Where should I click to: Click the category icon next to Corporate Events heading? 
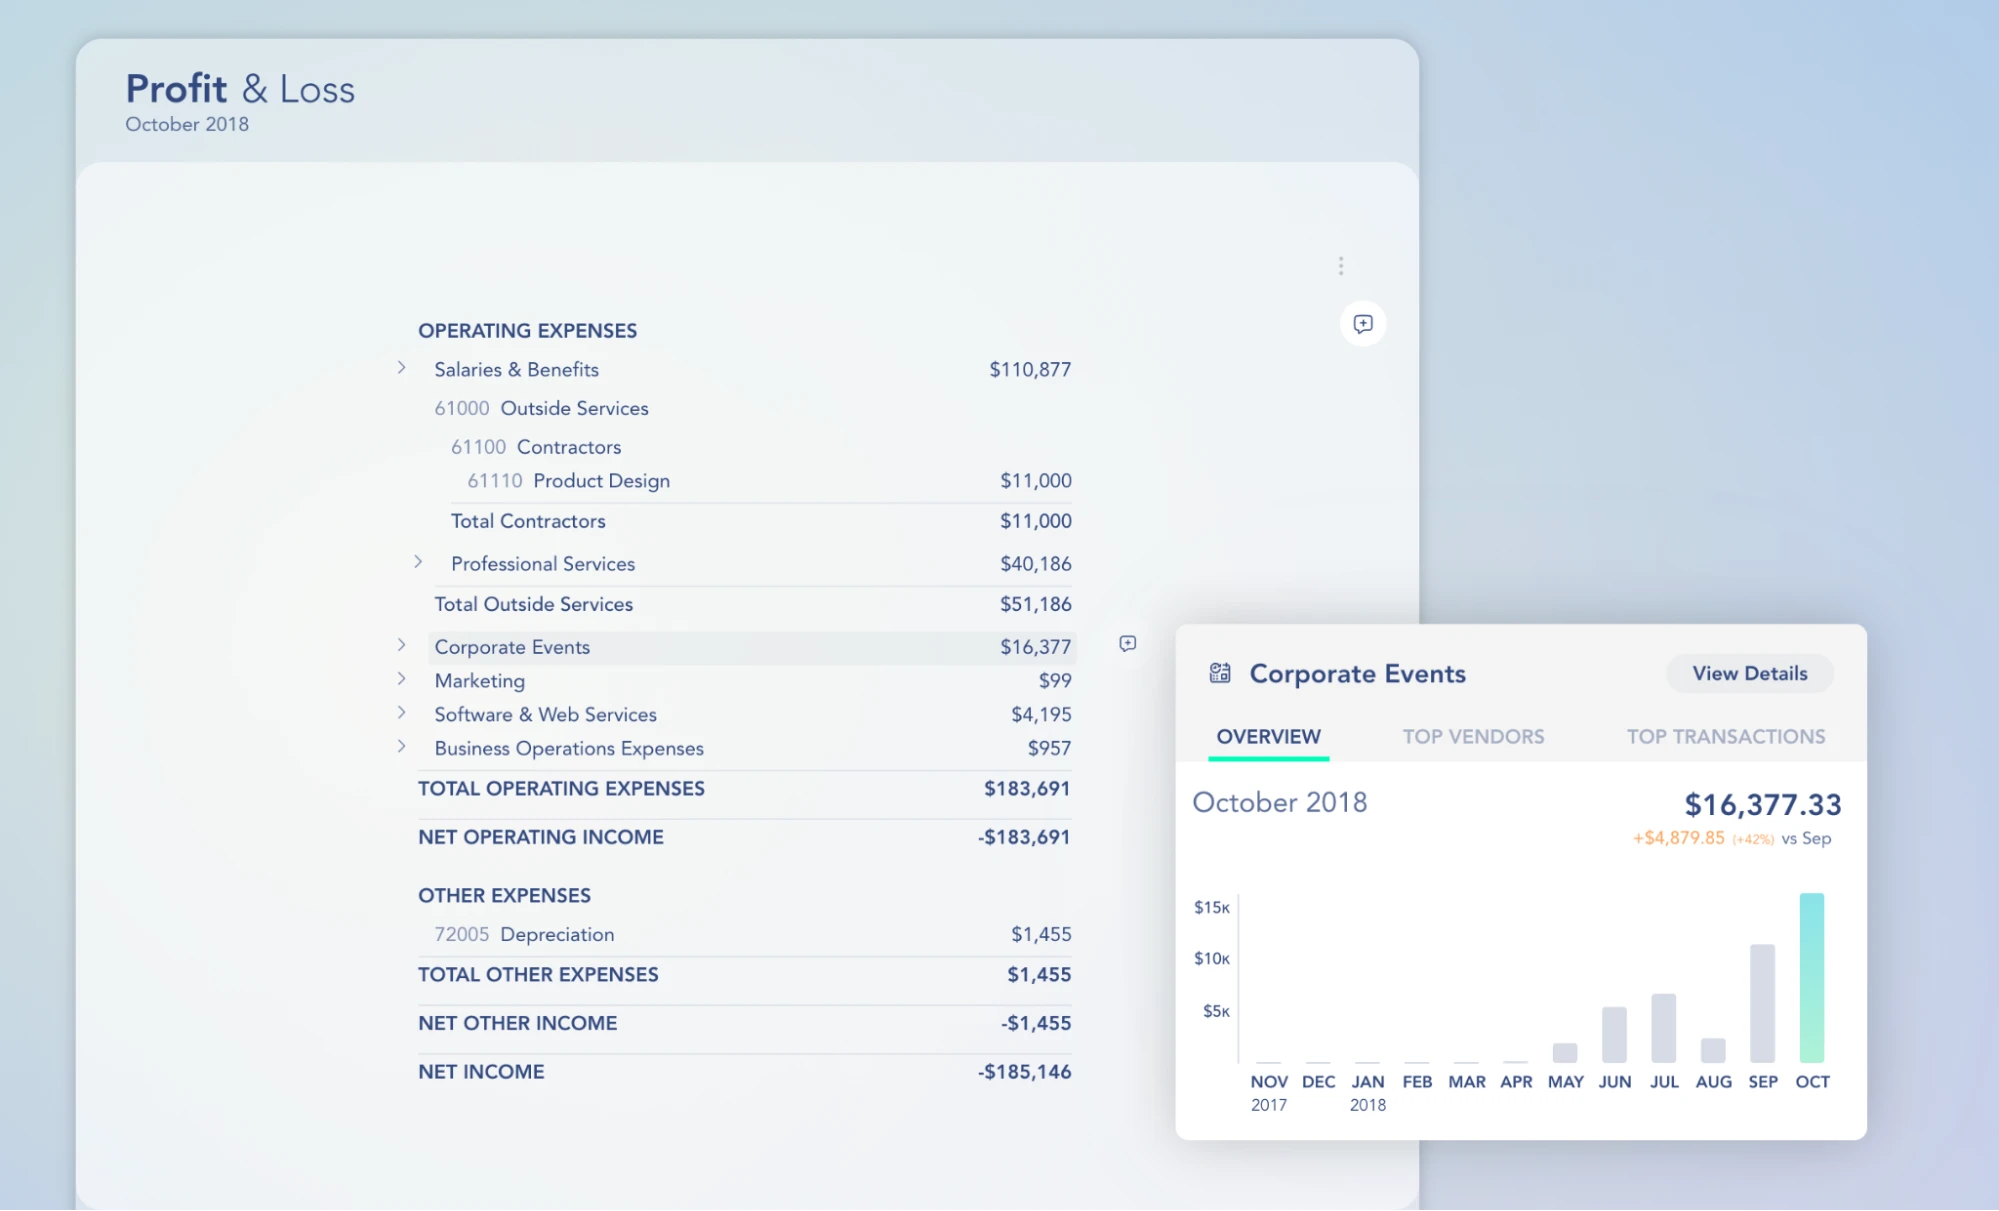click(1218, 673)
